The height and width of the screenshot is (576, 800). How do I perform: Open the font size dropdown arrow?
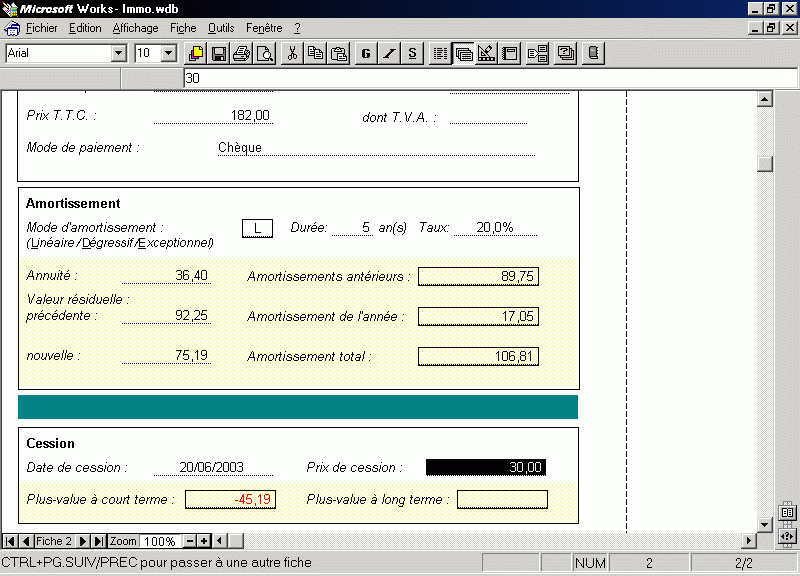point(168,53)
